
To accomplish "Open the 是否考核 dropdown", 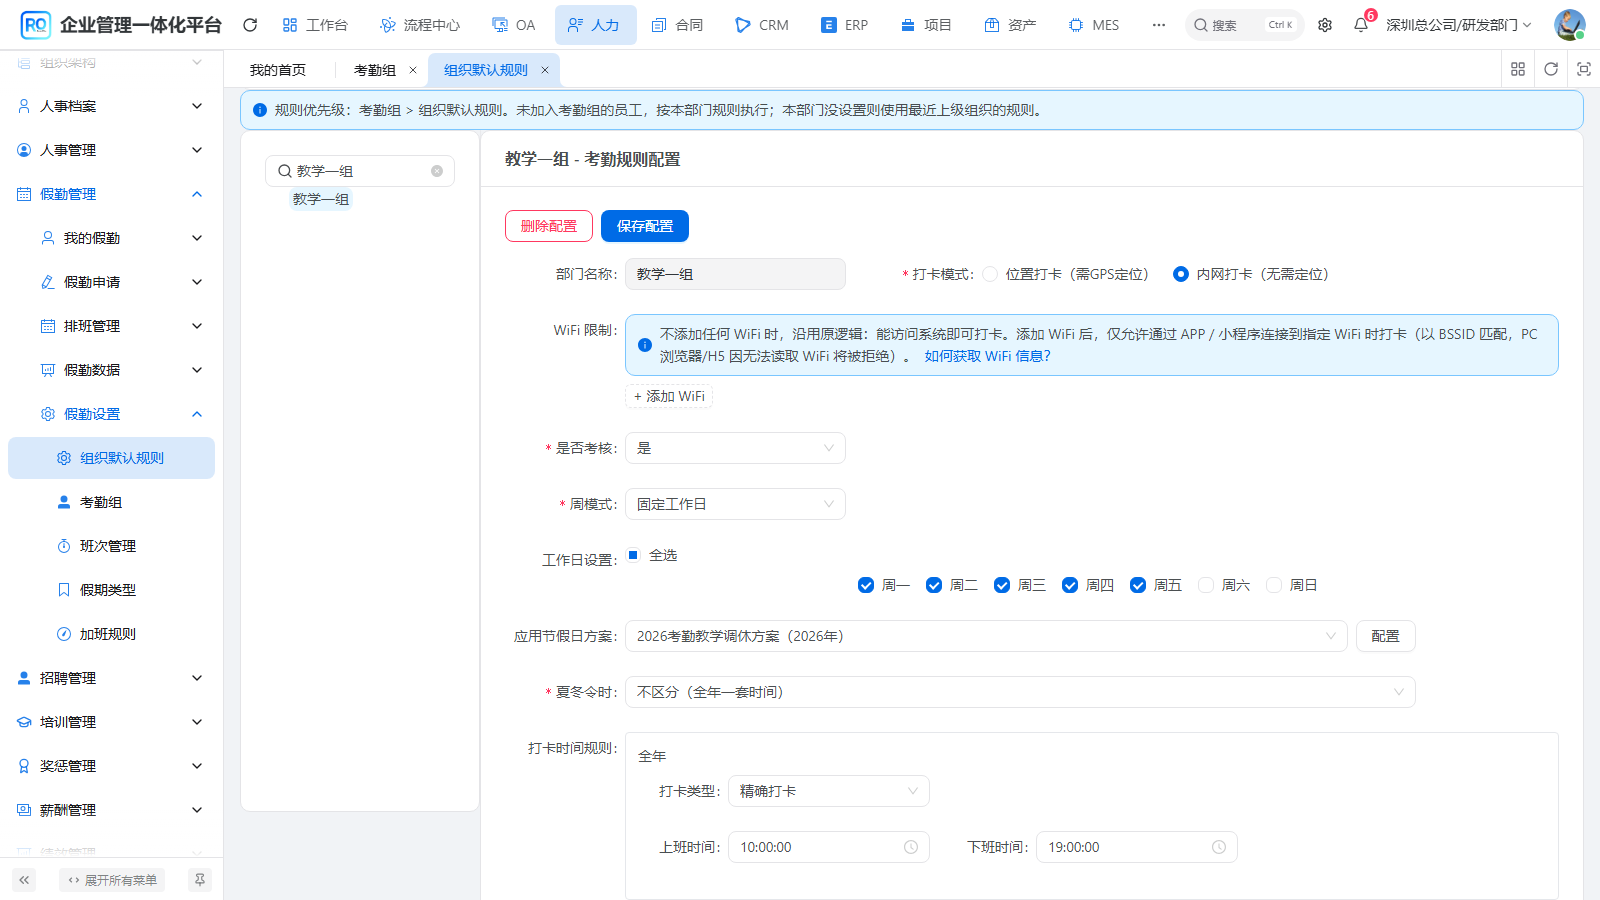I will [x=735, y=448].
